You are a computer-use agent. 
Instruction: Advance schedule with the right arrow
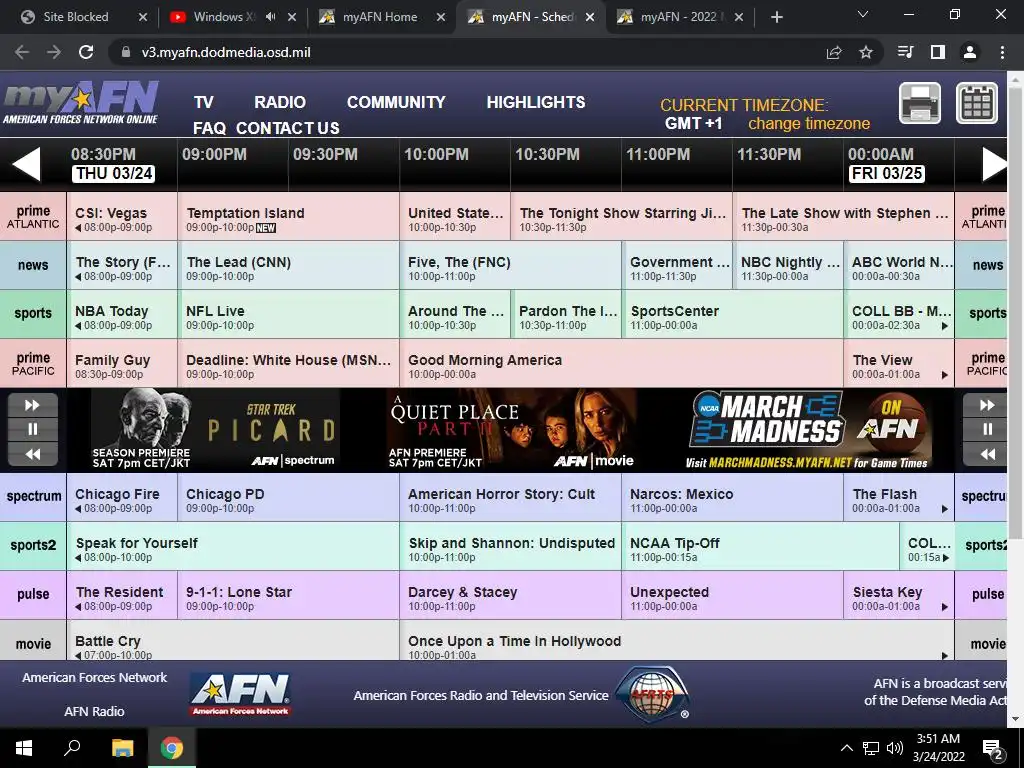pyautogui.click(x=995, y=164)
